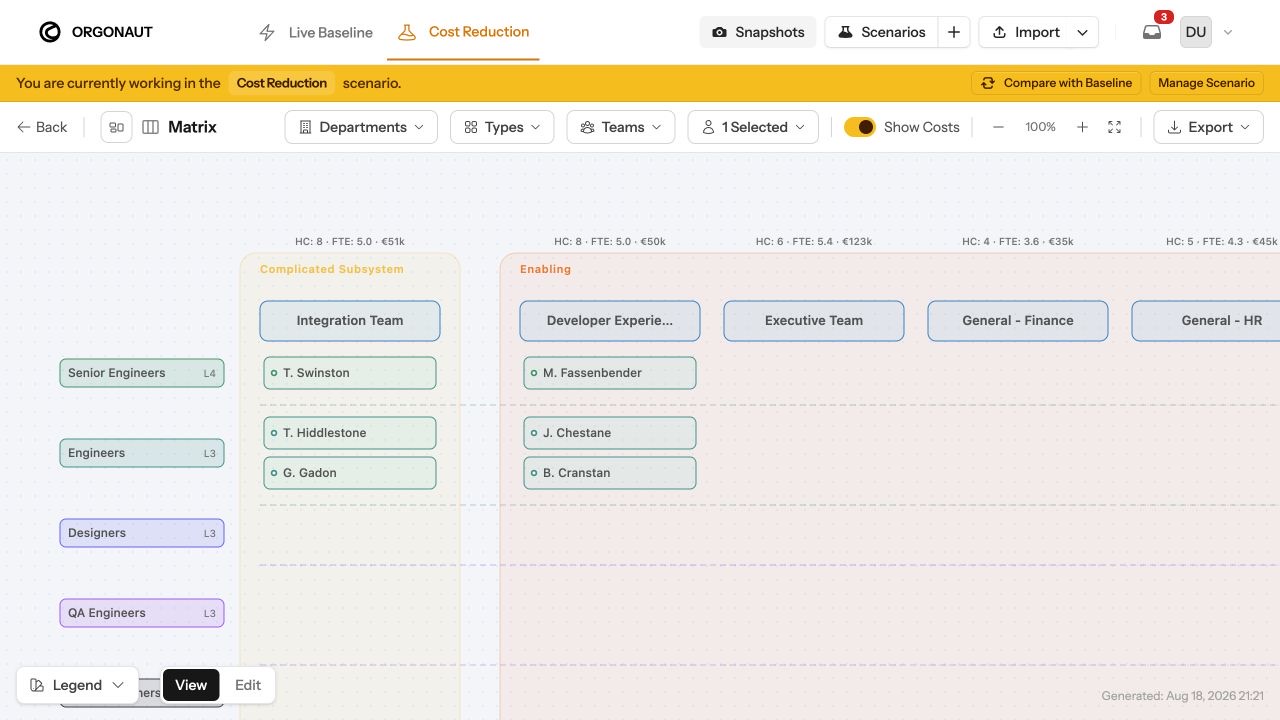The image size is (1280, 720).
Task: Open M. Fassenbender person card
Action: point(610,373)
